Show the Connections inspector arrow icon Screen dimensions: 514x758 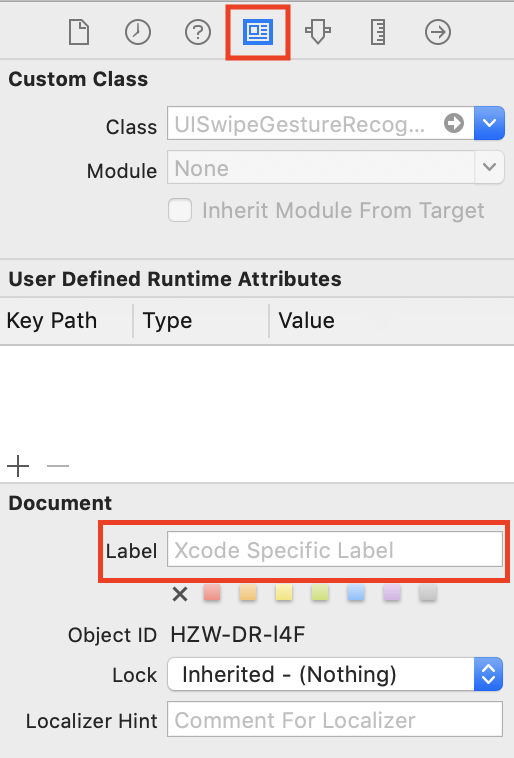tap(438, 32)
